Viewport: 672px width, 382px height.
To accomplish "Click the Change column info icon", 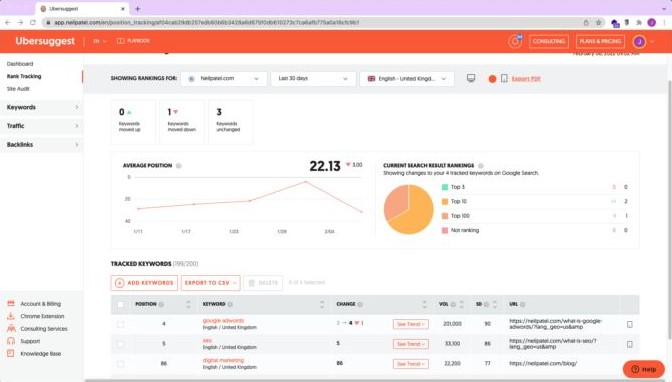I will (360, 304).
